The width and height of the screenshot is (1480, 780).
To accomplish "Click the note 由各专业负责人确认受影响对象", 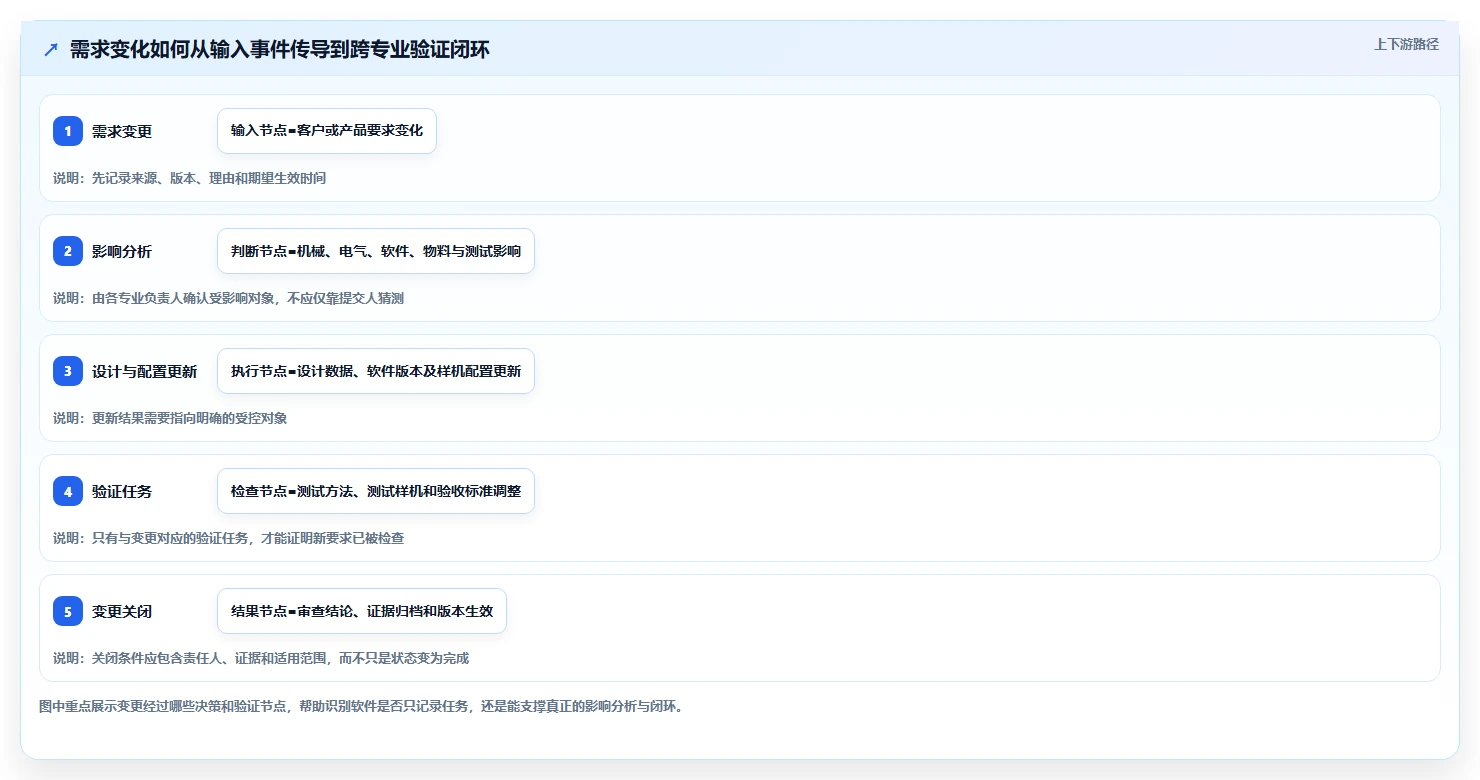I will [x=228, y=298].
